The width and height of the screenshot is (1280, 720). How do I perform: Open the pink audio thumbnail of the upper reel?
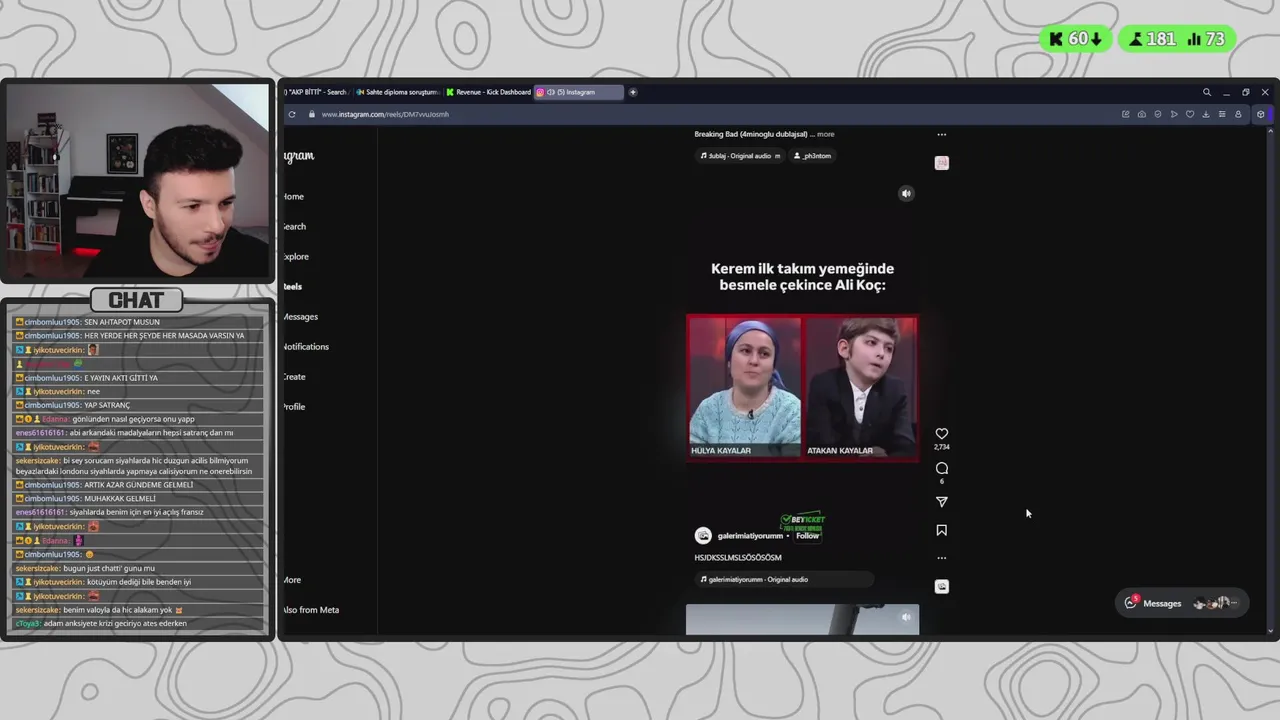coord(941,163)
